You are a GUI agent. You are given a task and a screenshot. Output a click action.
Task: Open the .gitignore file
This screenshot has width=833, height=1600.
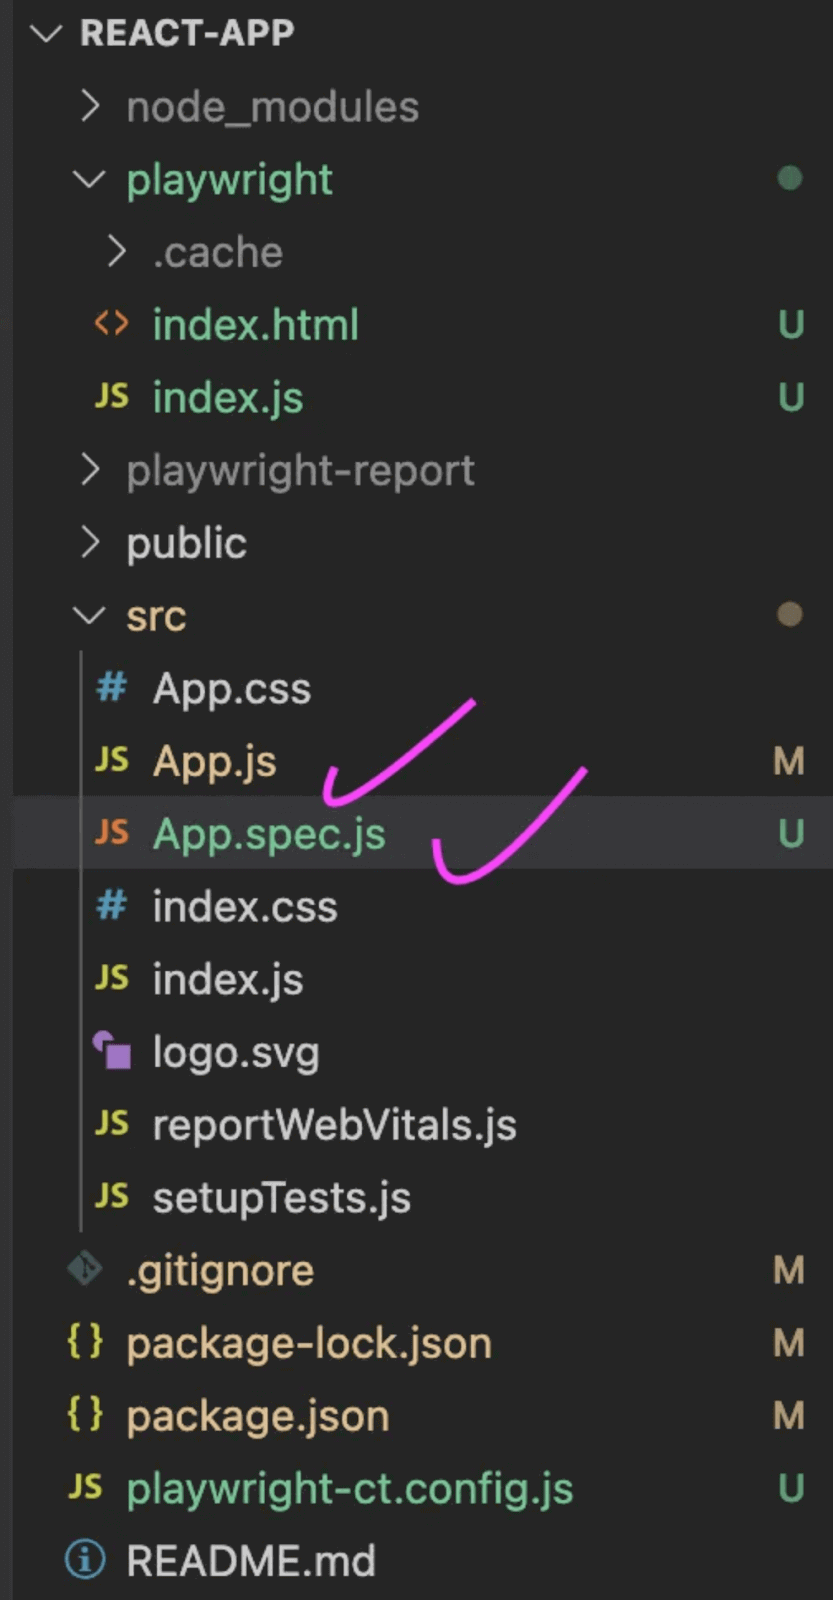[x=220, y=1271]
